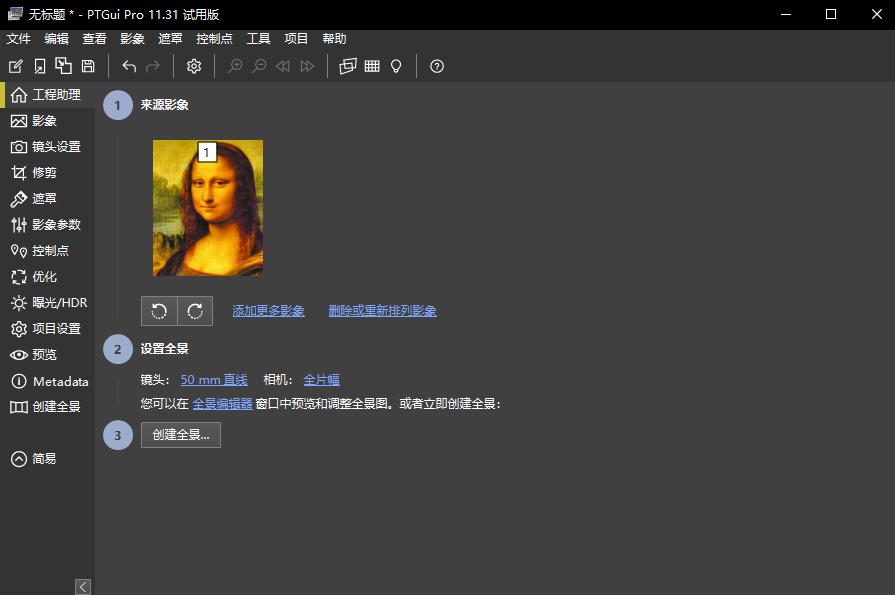Open the 帮助 menu
The width and height of the screenshot is (895, 595).
(x=334, y=39)
